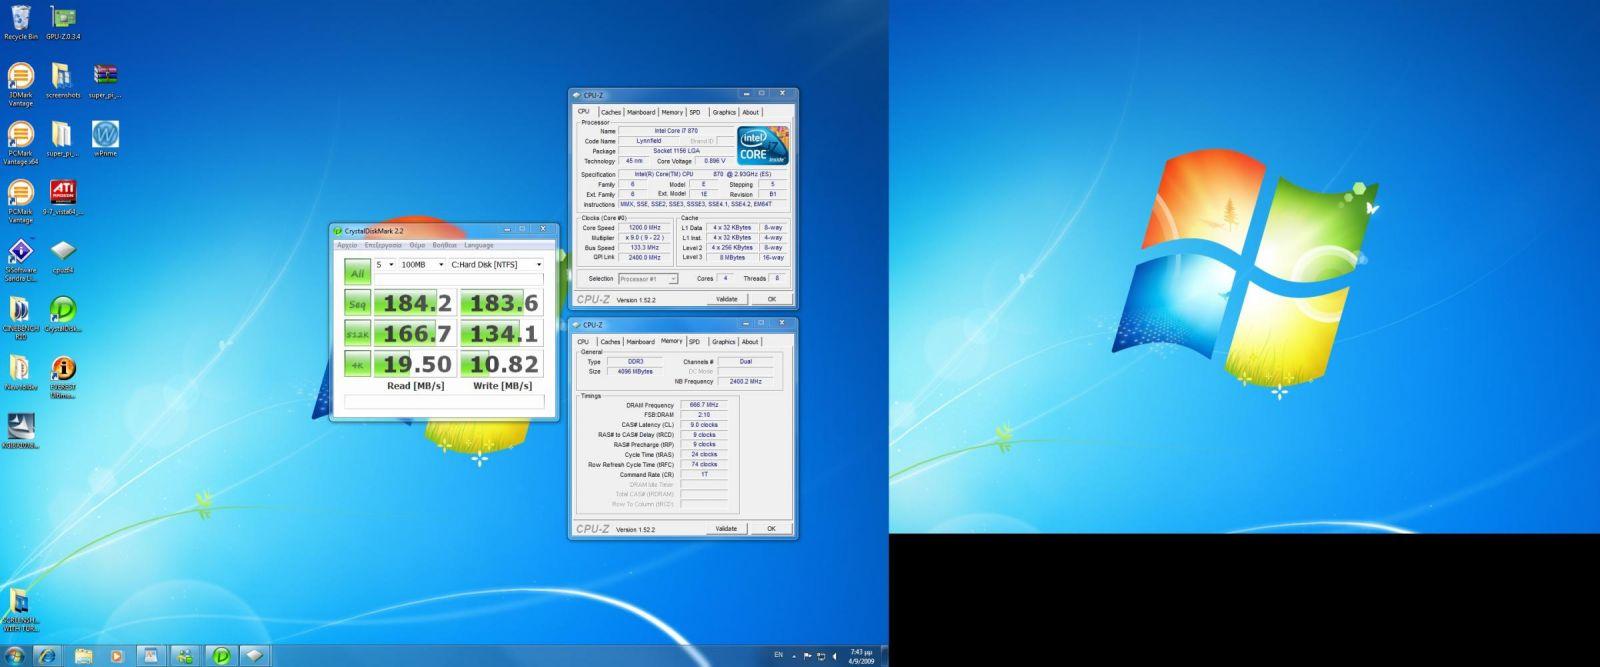This screenshot has height=667, width=1600.
Task: Click the Intel Core i7 logo in CPU-Z
Action: coord(763,146)
